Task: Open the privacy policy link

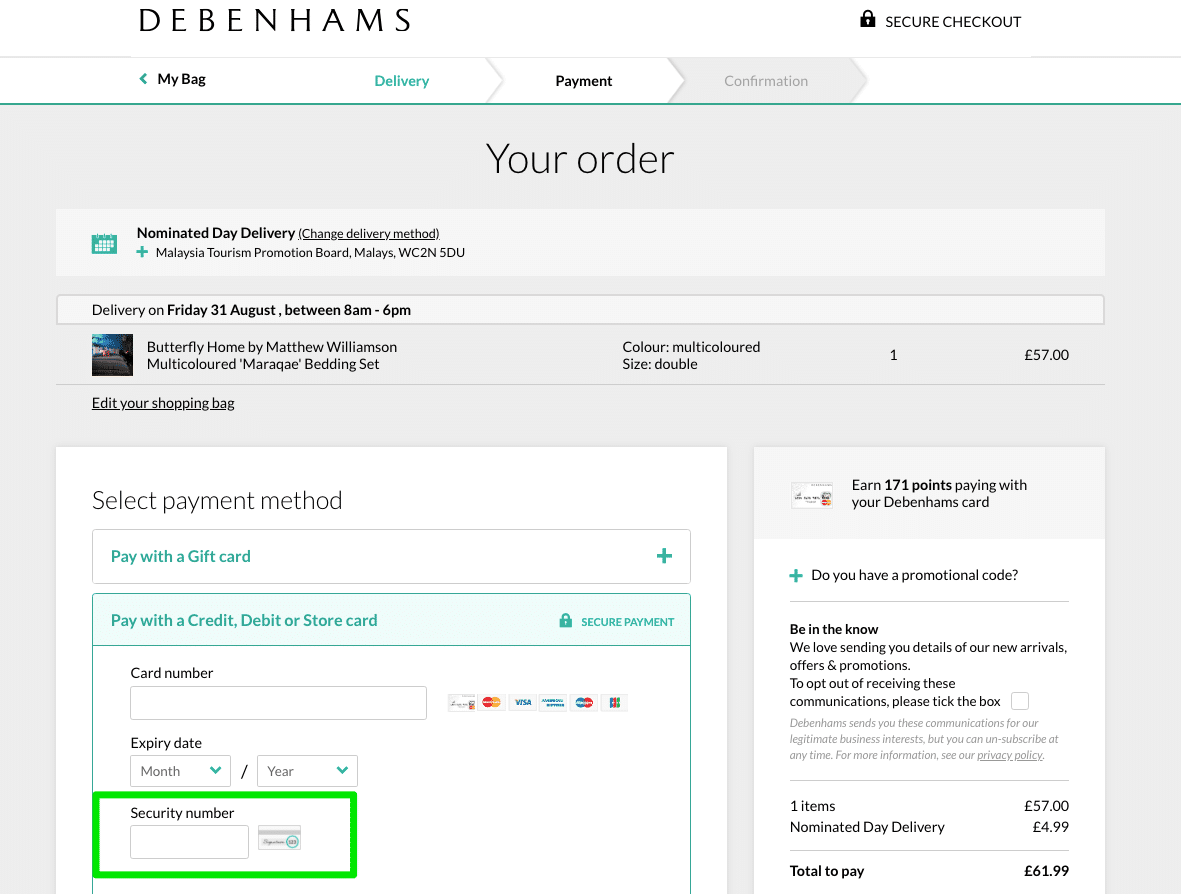Action: [1009, 755]
